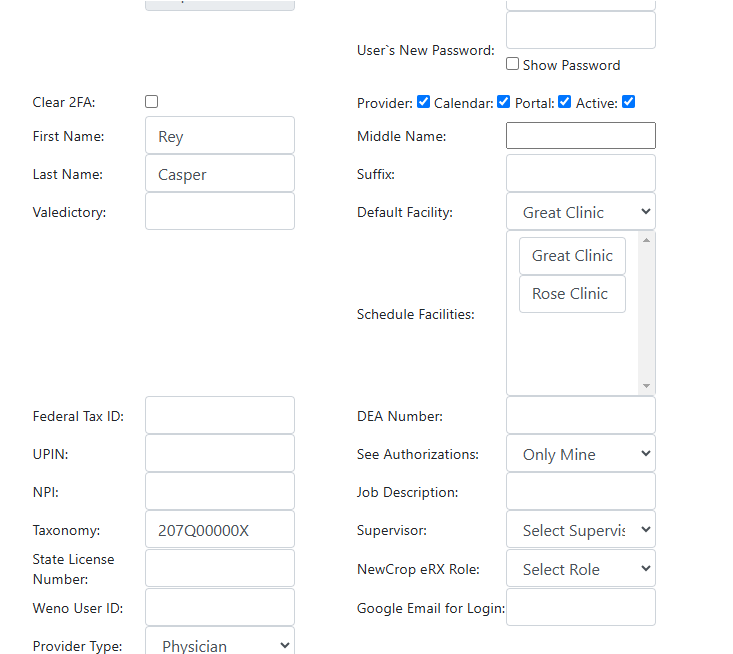Click the First Name field

point(220,136)
